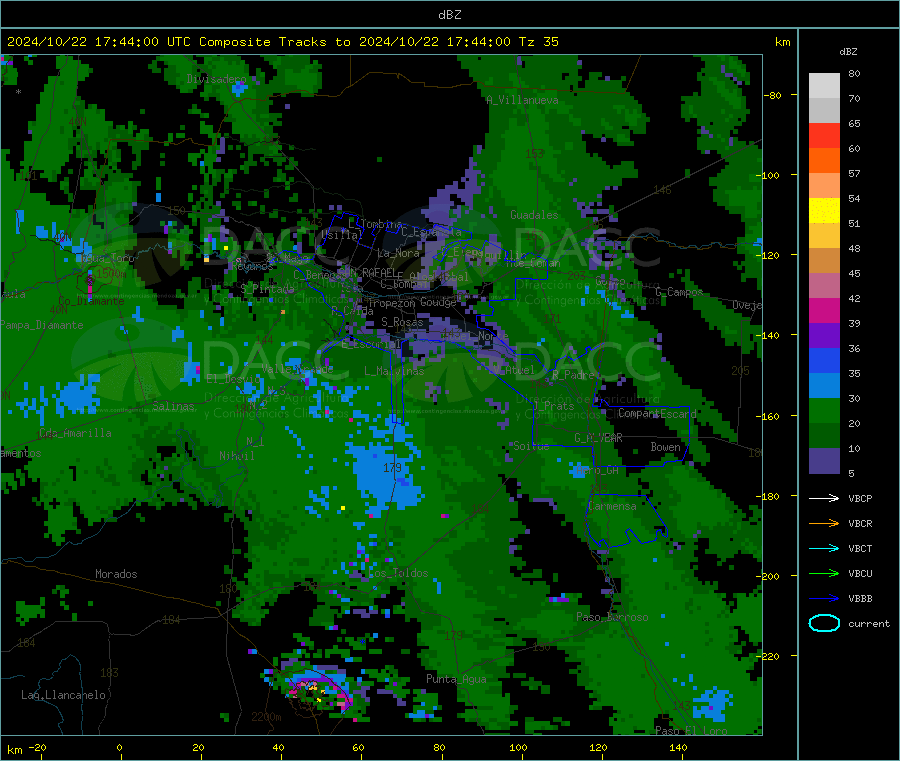The image size is (900, 761).
Task: Click the 'La_Nora' place label
Action: pos(398,253)
